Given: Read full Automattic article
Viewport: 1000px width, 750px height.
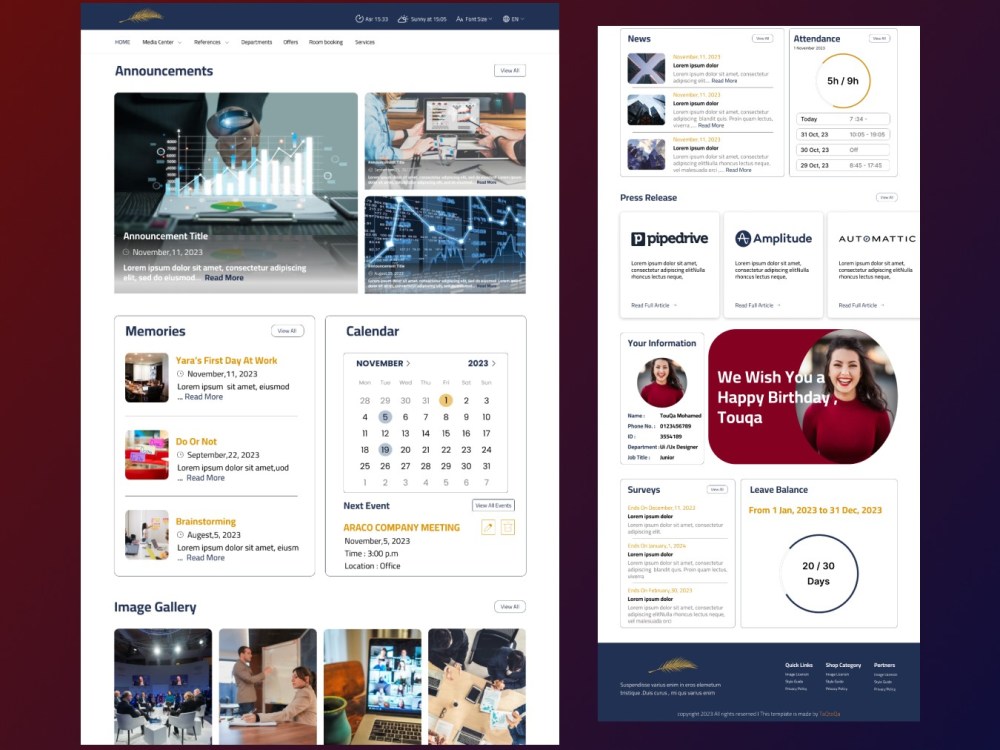Looking at the screenshot, I should (862, 305).
